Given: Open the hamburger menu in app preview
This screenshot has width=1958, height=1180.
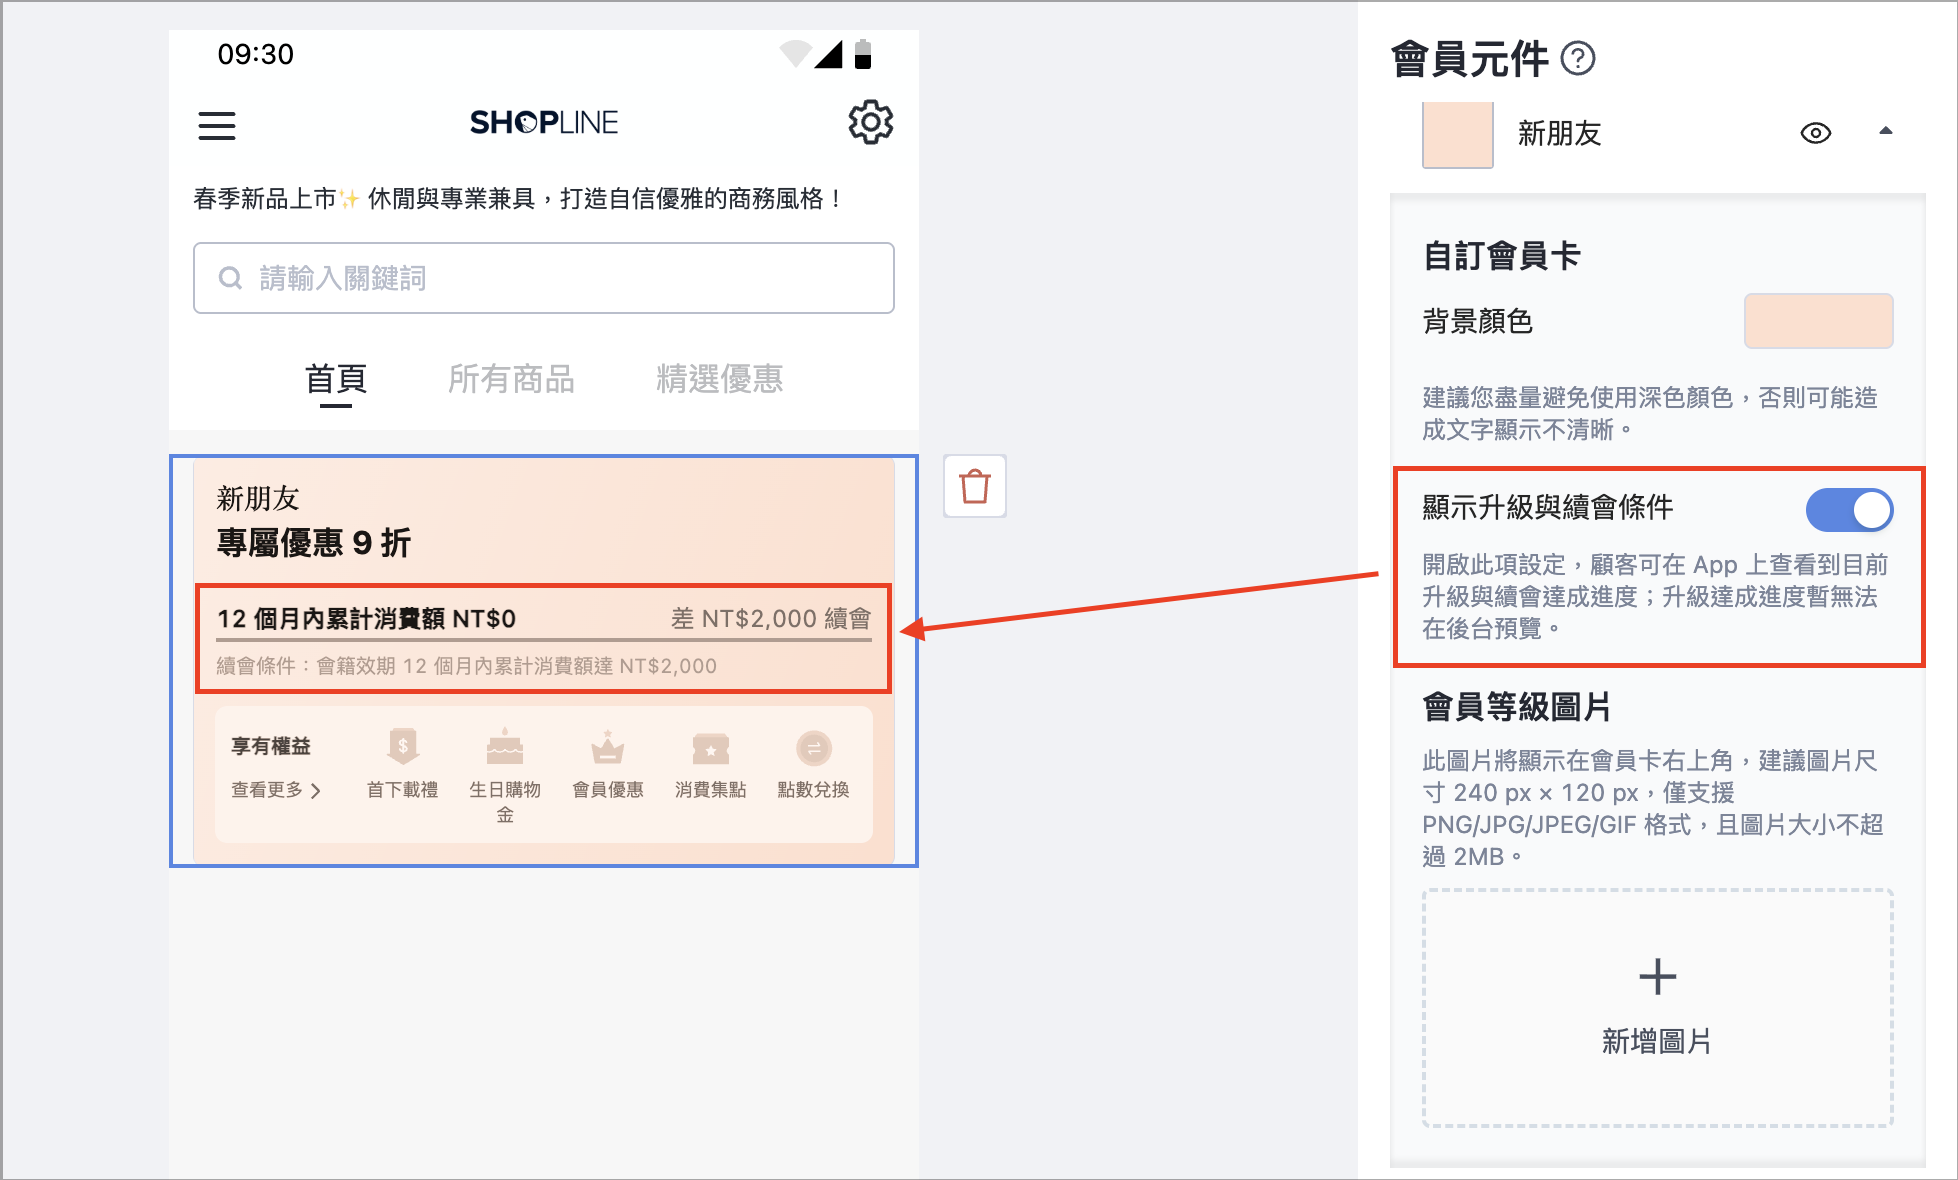Looking at the screenshot, I should pos(217,126).
